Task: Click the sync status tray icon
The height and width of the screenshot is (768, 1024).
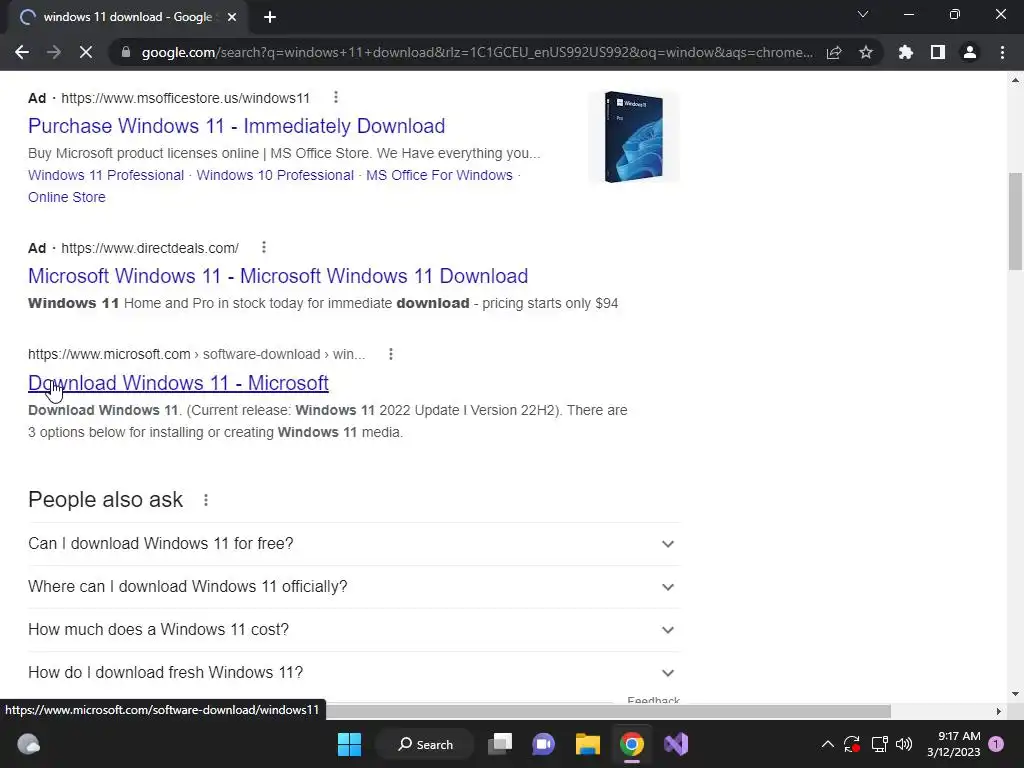Action: 852,744
